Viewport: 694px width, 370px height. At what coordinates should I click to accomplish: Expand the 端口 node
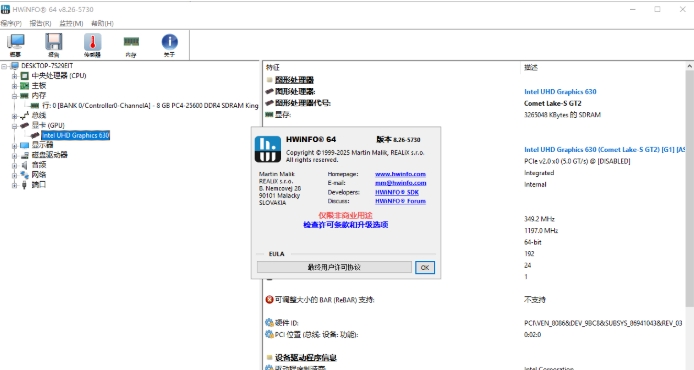pos(14,185)
